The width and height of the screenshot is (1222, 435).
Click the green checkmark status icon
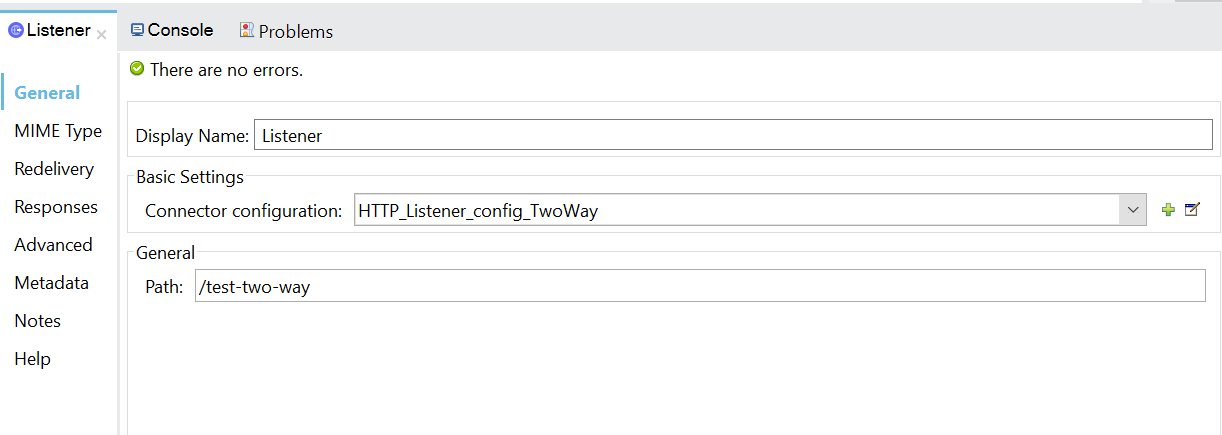point(137,69)
